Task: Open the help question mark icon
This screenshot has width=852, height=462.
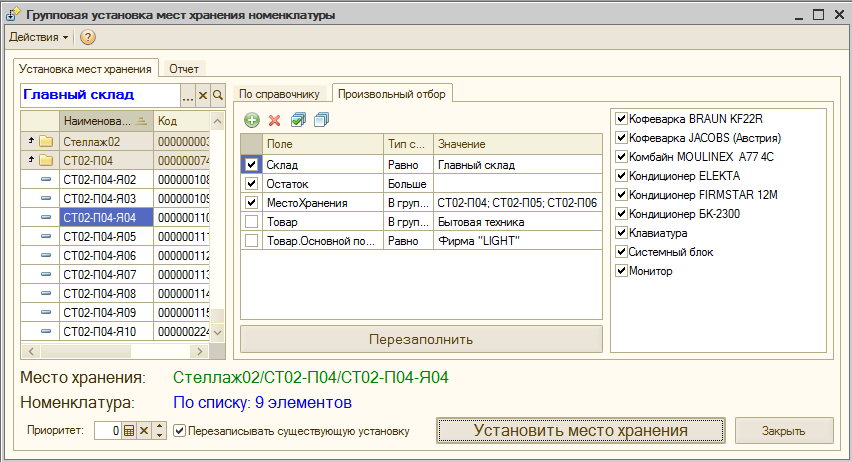Action: point(87,38)
